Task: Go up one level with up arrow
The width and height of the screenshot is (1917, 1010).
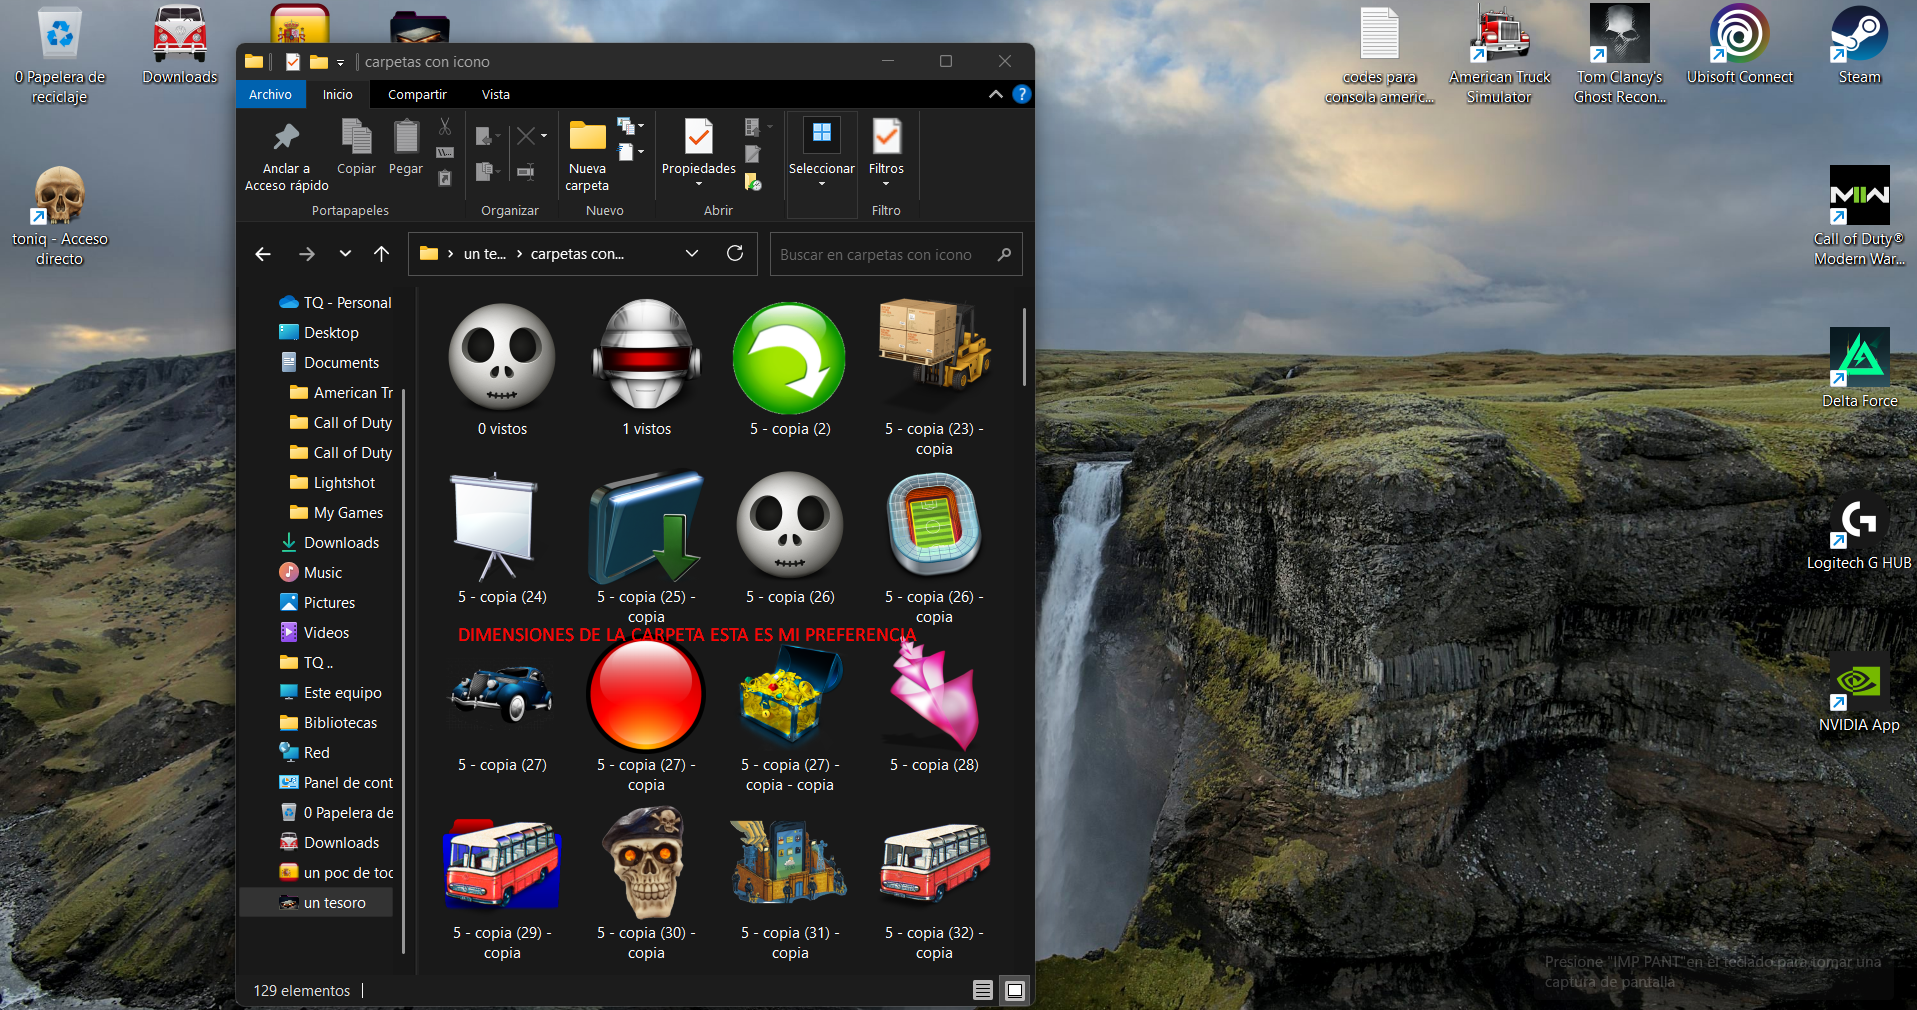Action: [x=381, y=254]
